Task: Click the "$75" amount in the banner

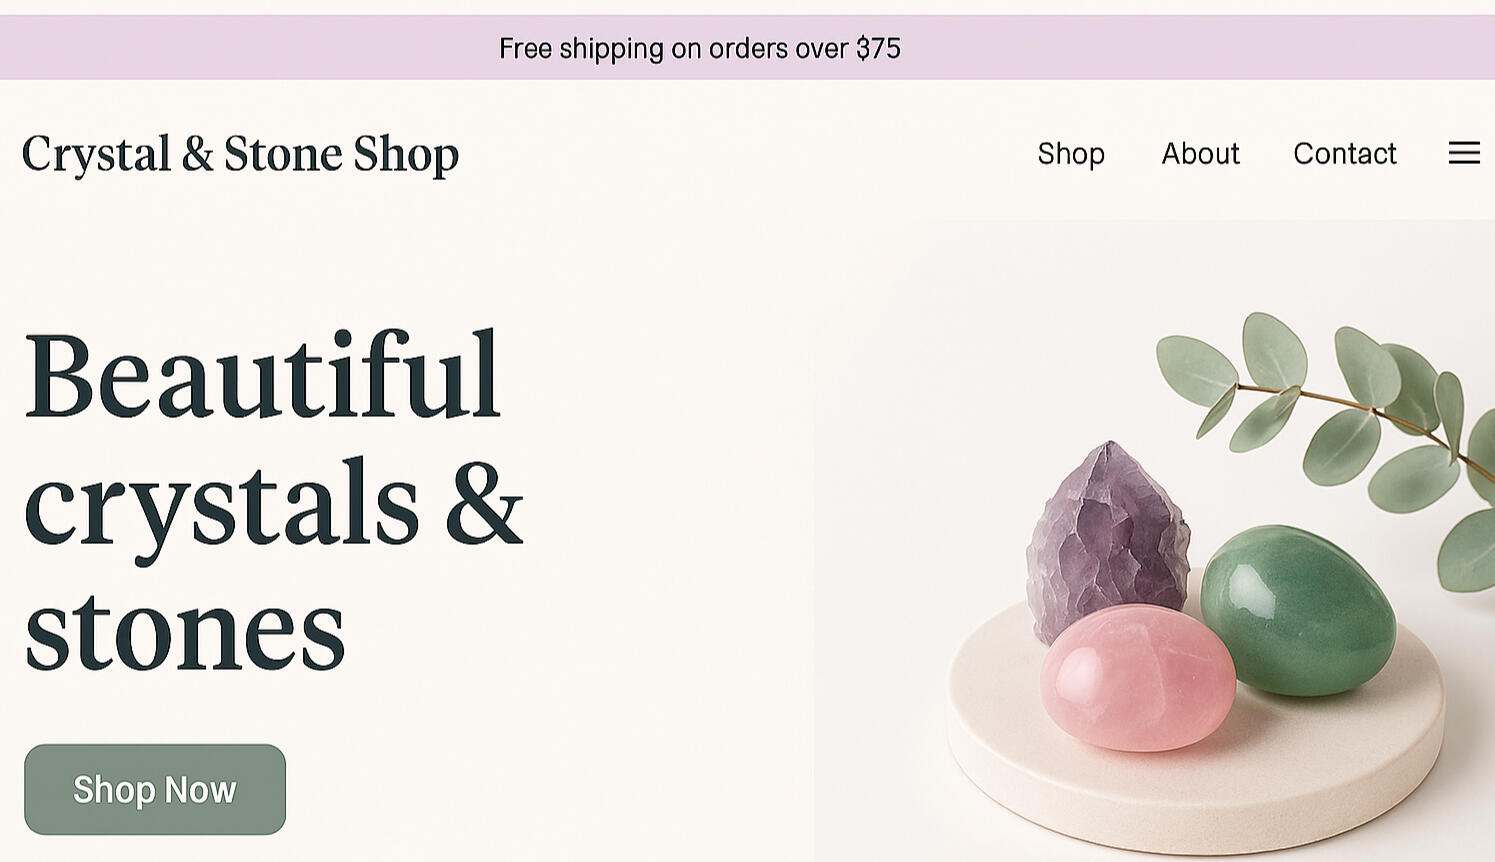Action: tap(878, 48)
